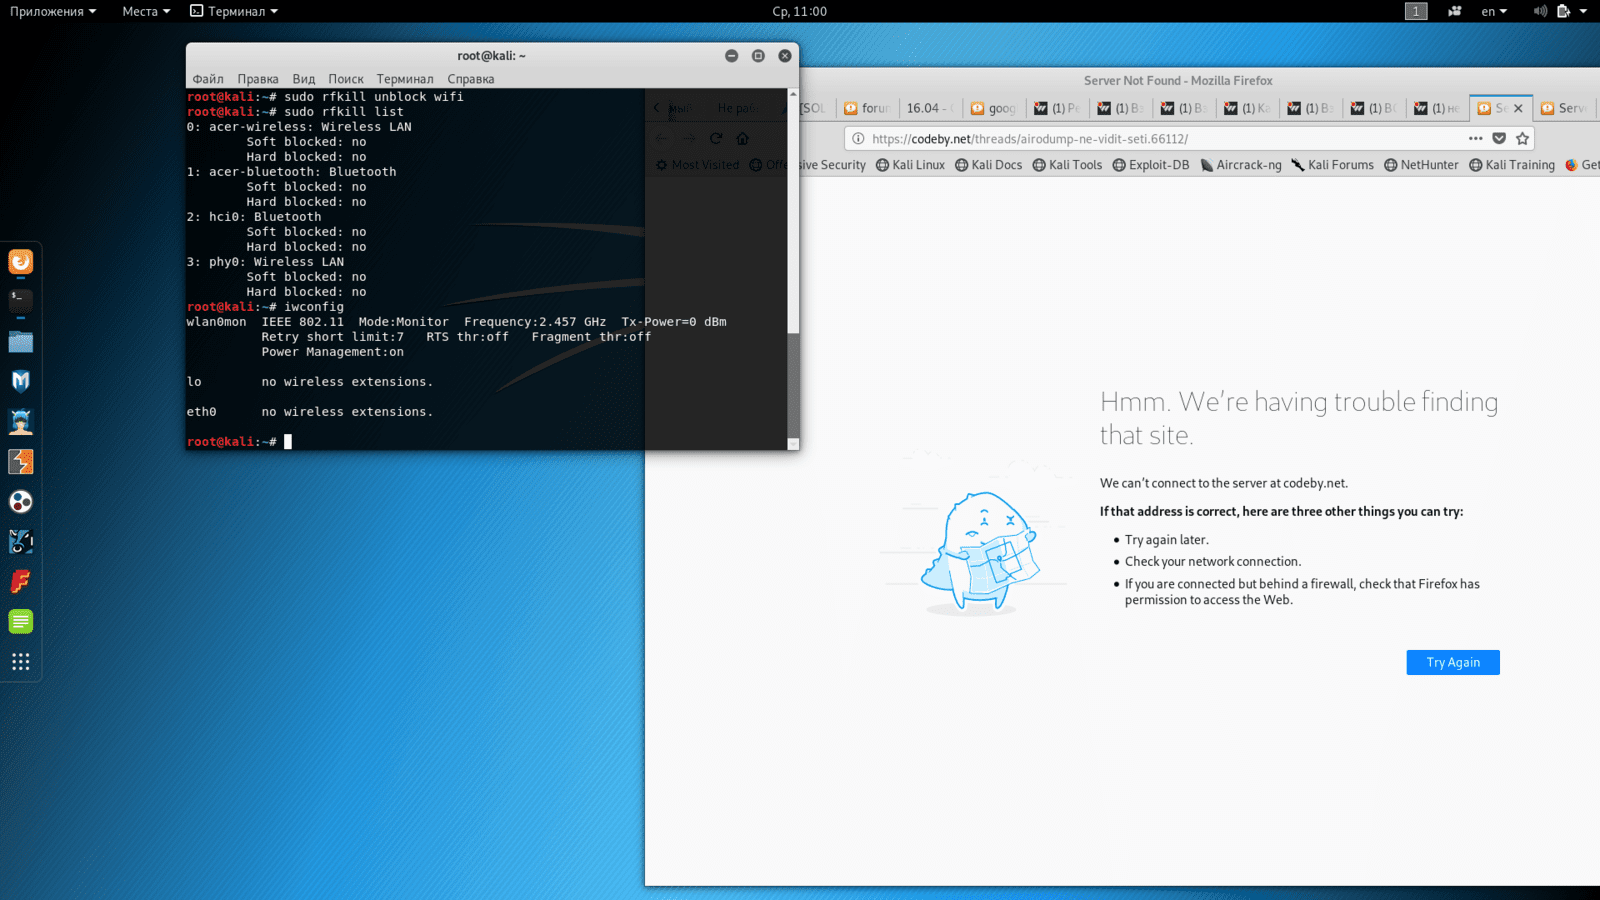1600x900 pixels.
Task: Open the Aircrack-ng bookmark
Action: (x=1241, y=165)
